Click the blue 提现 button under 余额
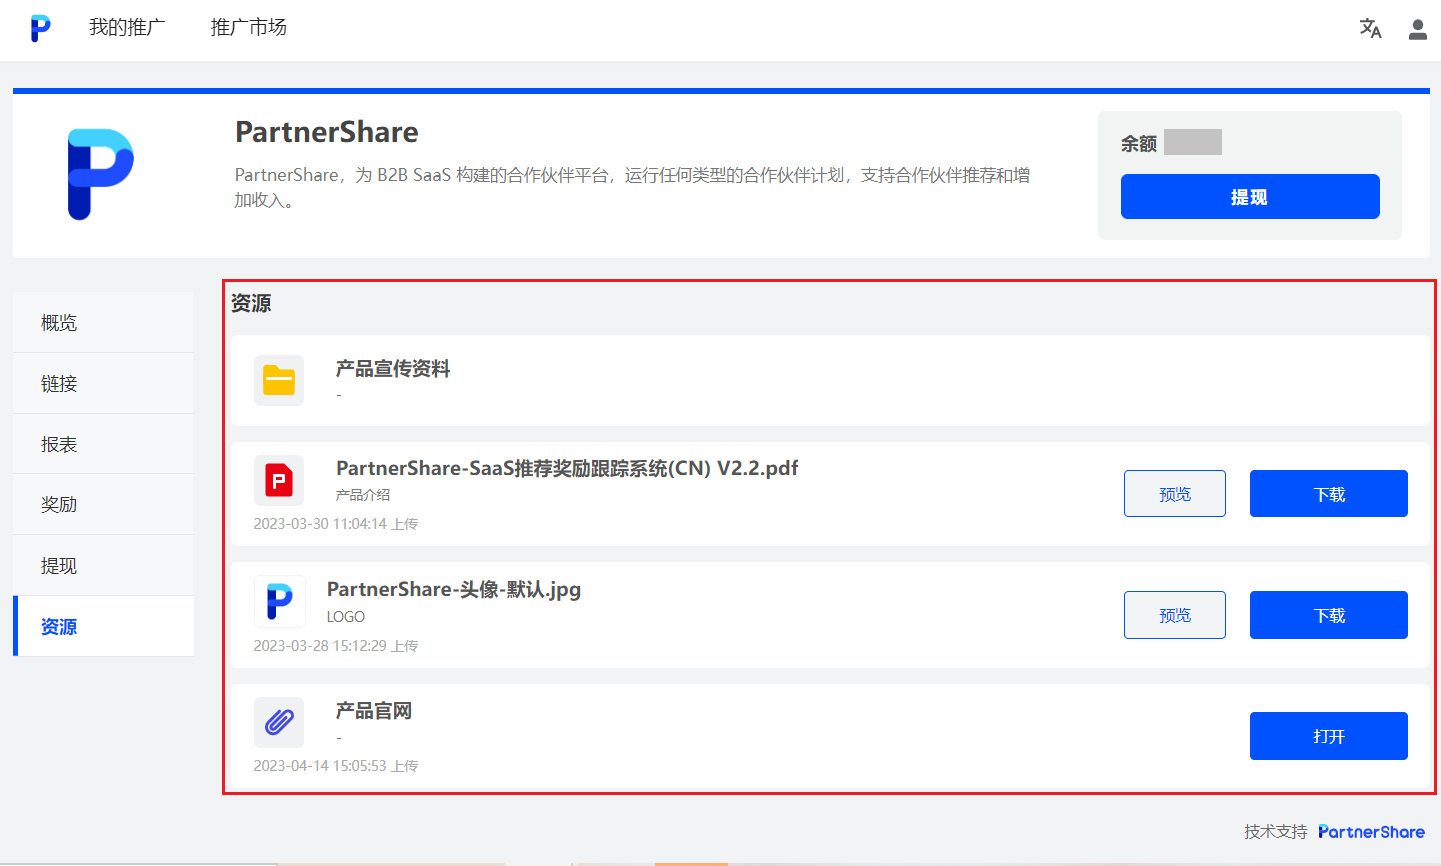 [x=1250, y=197]
